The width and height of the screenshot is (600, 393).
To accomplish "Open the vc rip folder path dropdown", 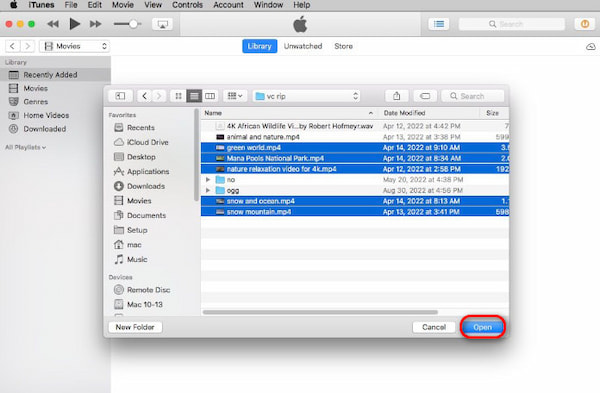I will (x=307, y=96).
